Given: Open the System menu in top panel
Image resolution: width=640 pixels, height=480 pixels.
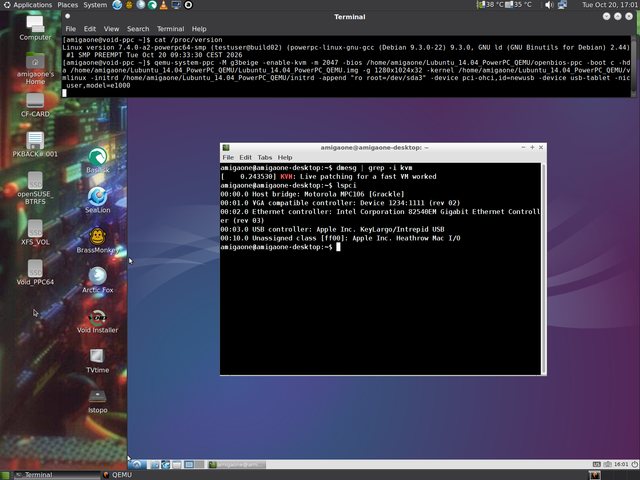Looking at the screenshot, I should coord(95,5).
